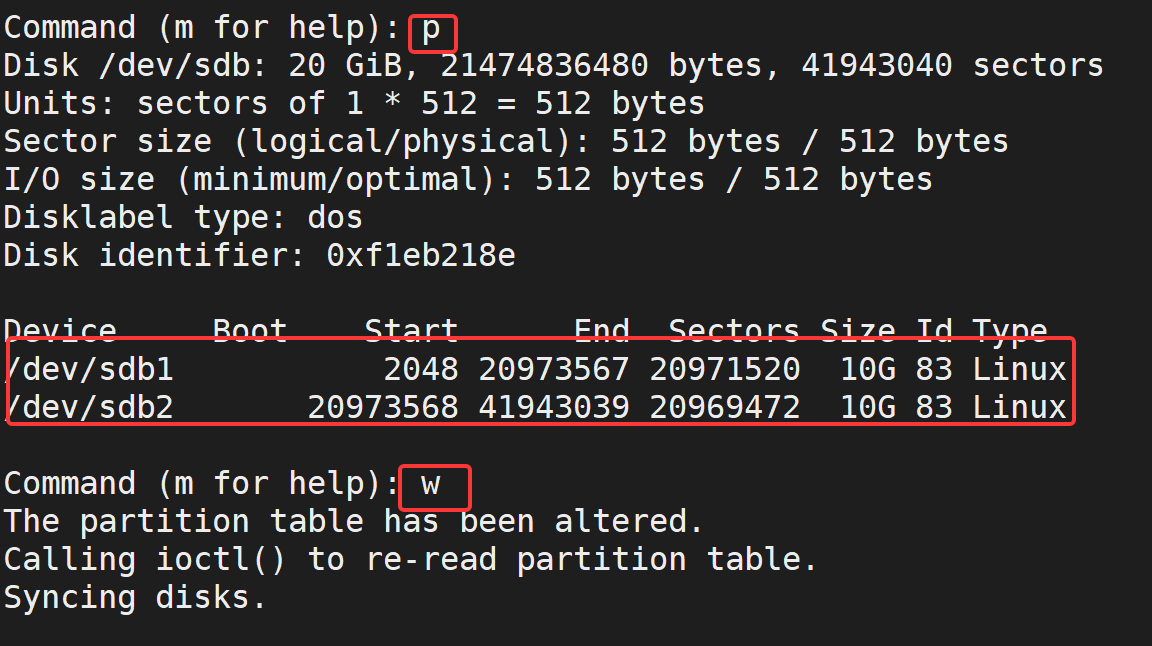Click the End column header
This screenshot has height=646, width=1152.
(602, 331)
